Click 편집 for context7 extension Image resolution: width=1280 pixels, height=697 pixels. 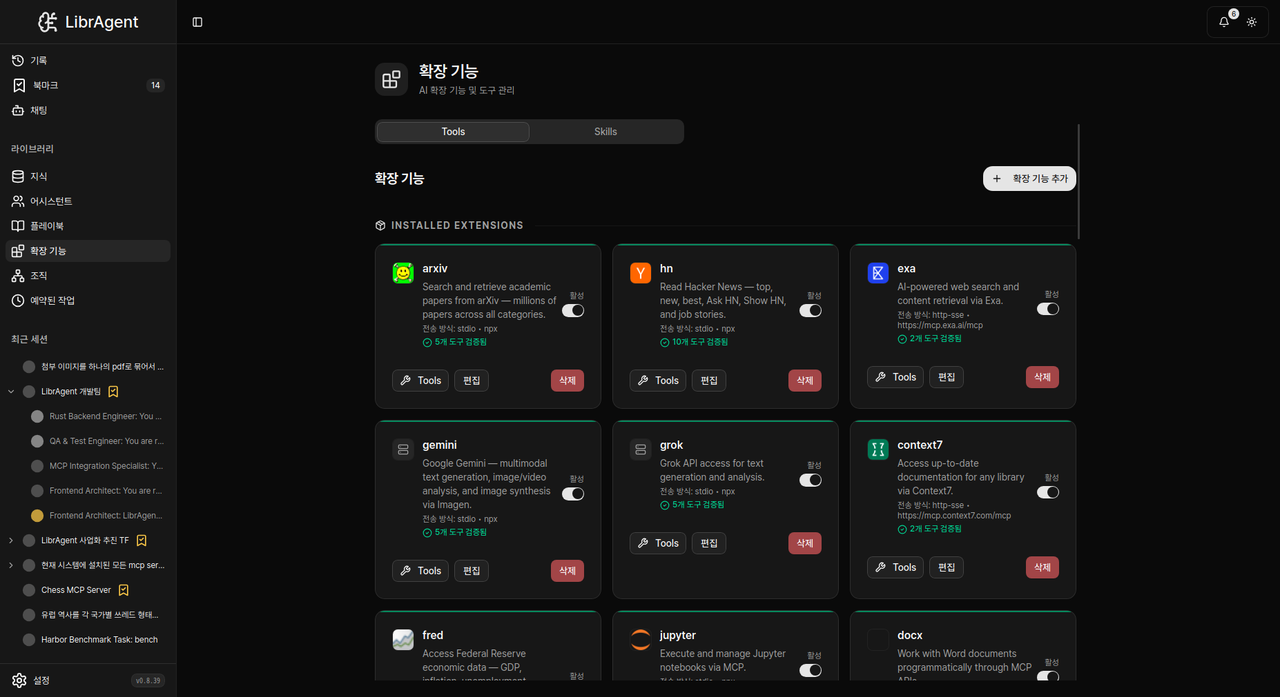click(x=947, y=567)
